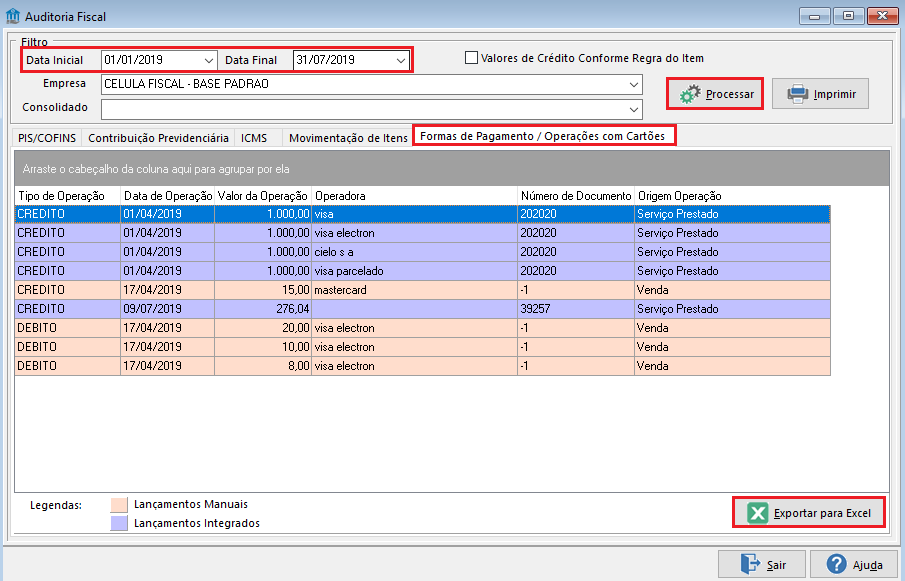
Task: Click the 15,00 value cell
Action: [x=263, y=290]
